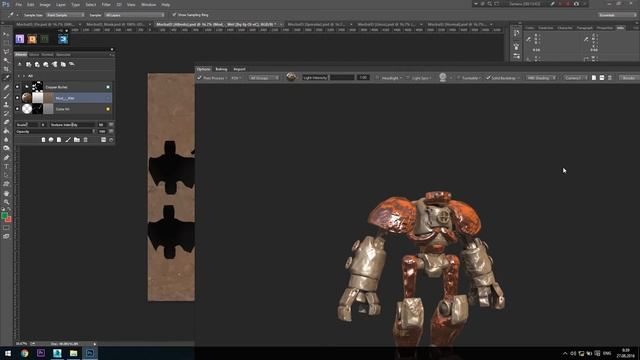Toggle visibility of the selected Rust layer

click(x=17, y=98)
